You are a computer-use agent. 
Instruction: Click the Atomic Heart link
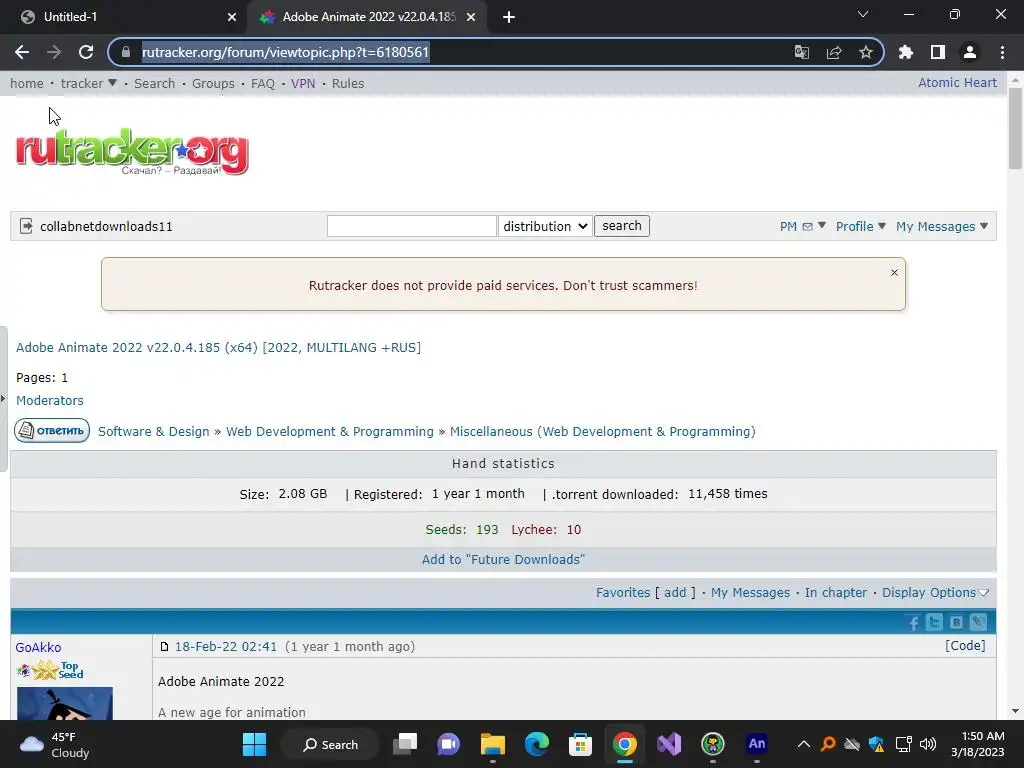click(957, 82)
